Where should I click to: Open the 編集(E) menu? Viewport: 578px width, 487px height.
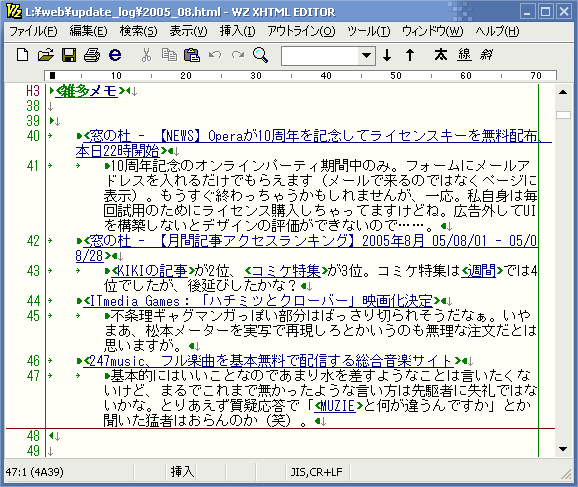click(88, 31)
